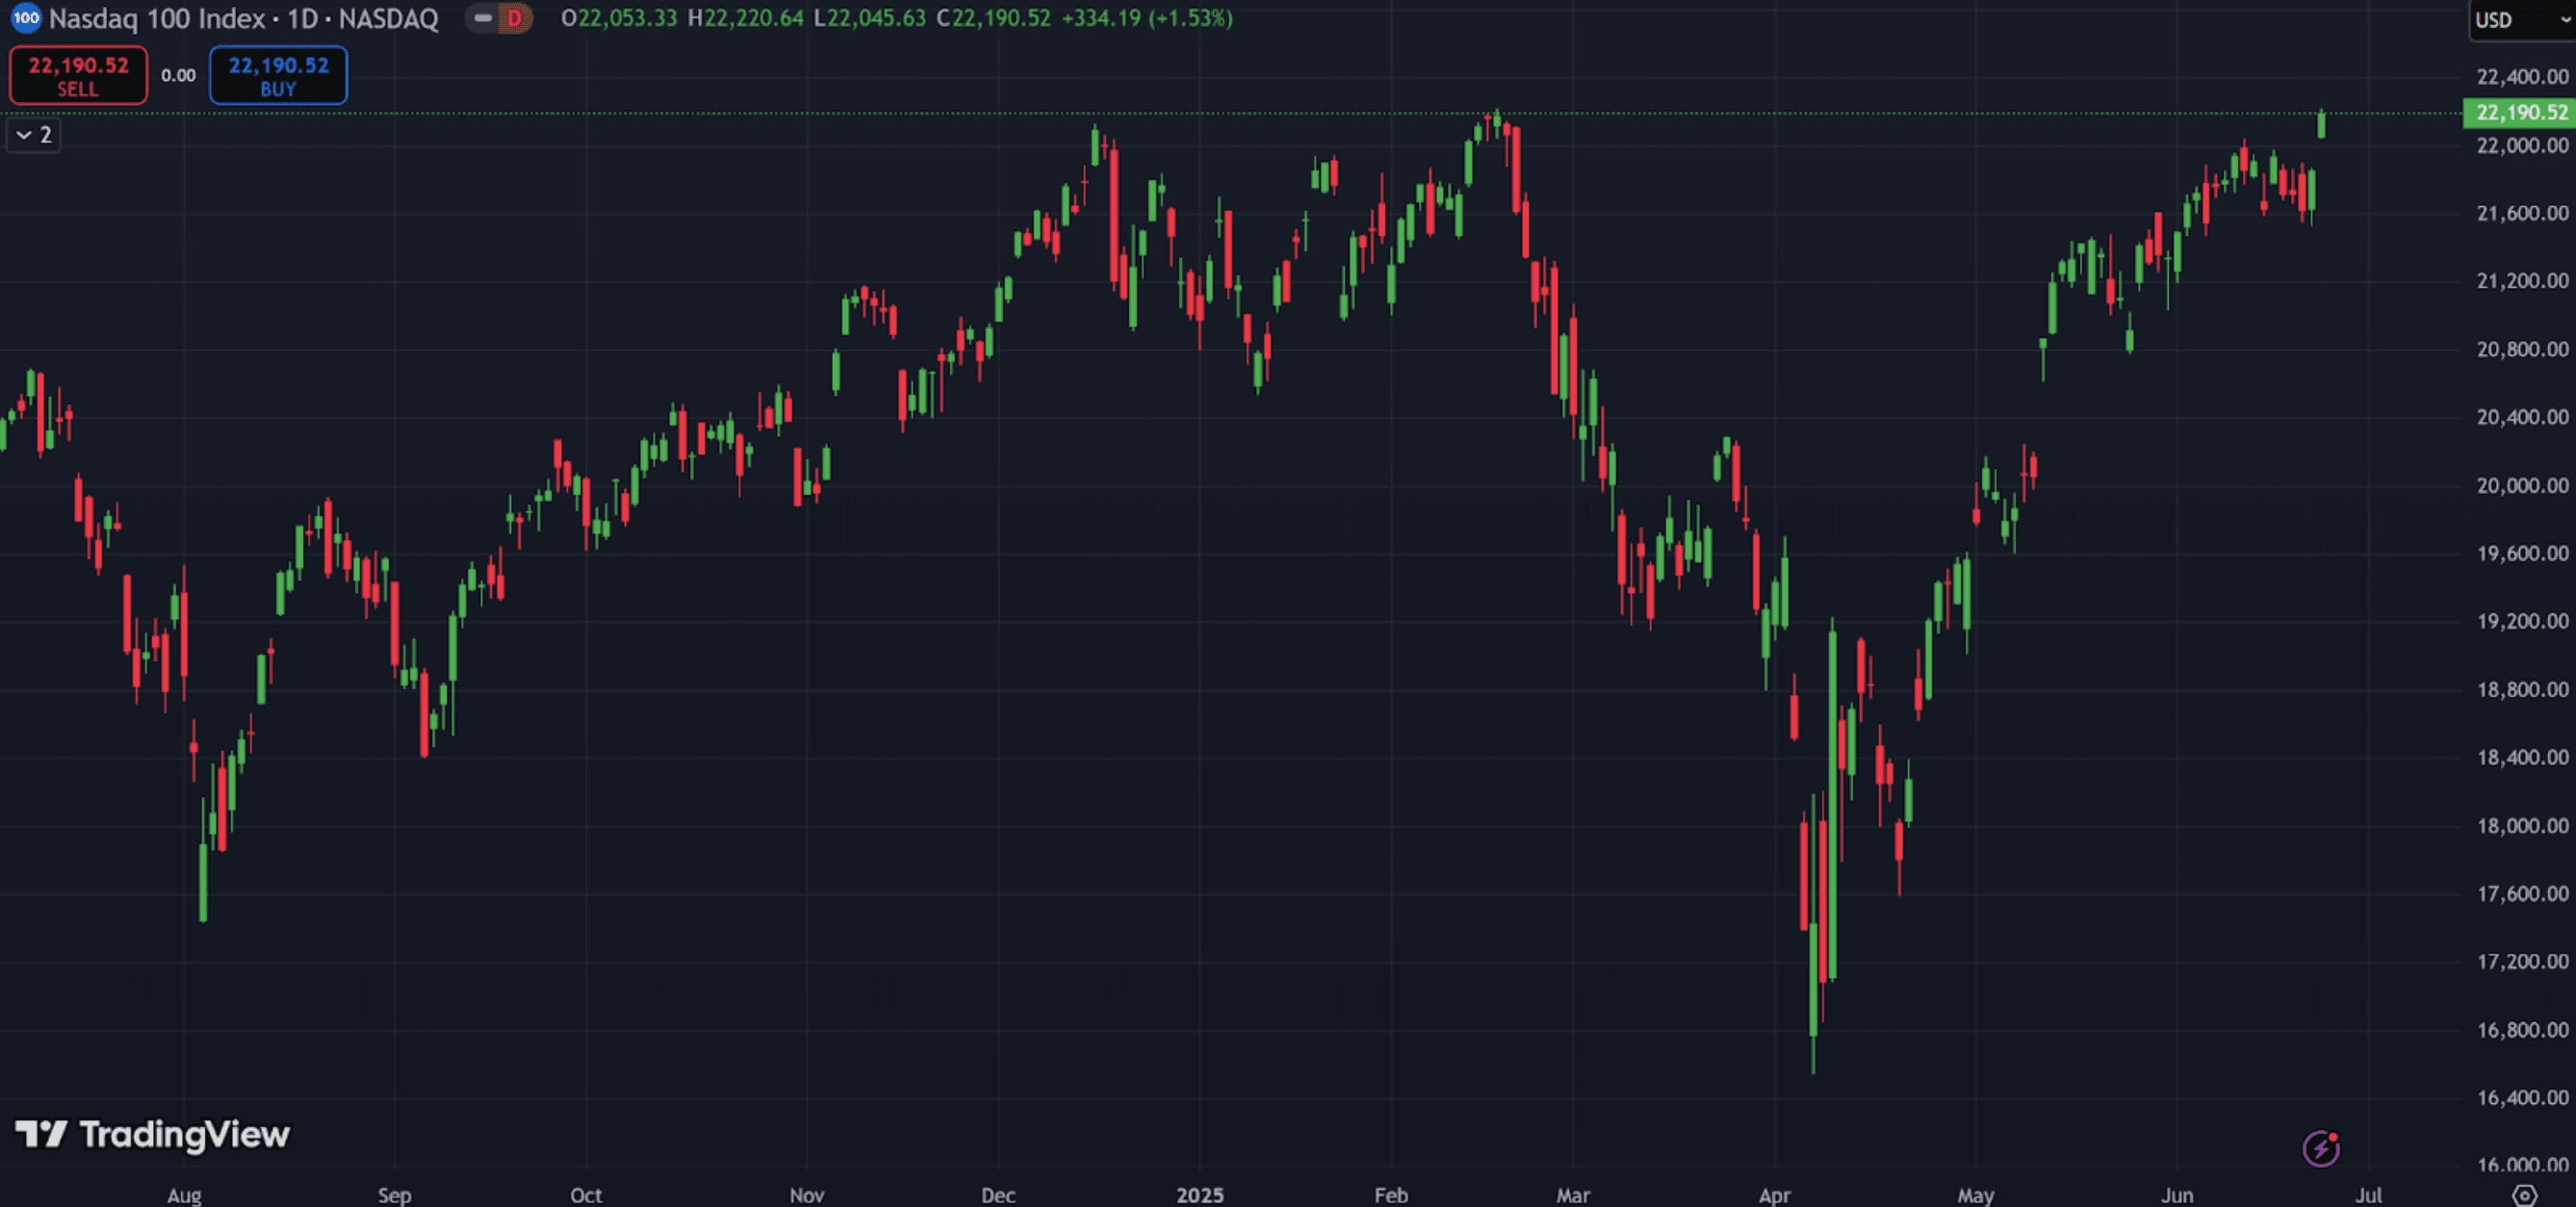Click the red D delayed-data badge

click(x=514, y=18)
